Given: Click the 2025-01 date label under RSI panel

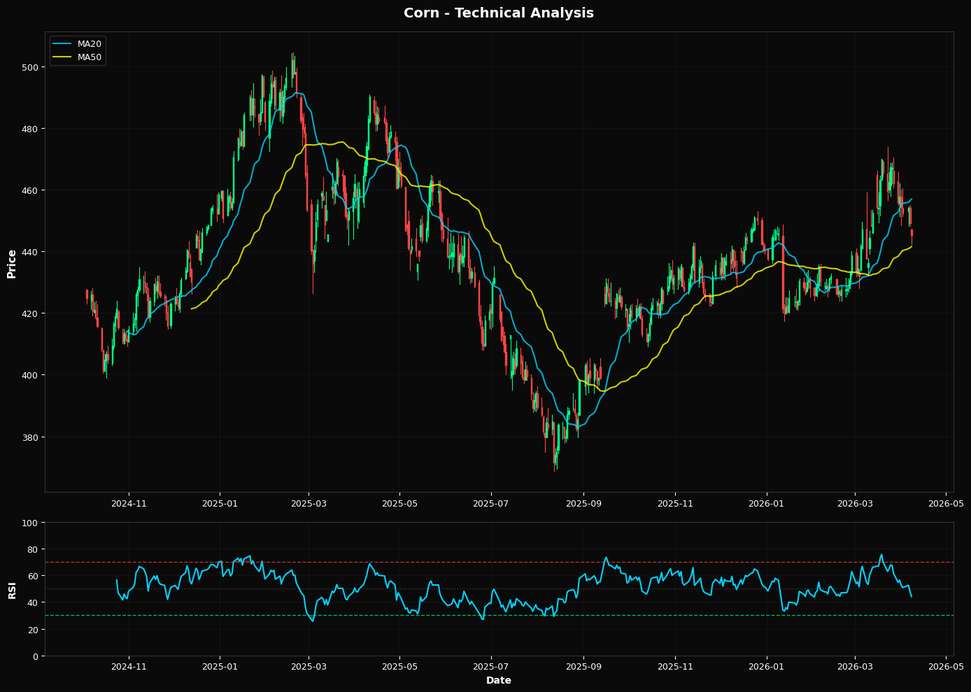Looking at the screenshot, I should click(220, 667).
